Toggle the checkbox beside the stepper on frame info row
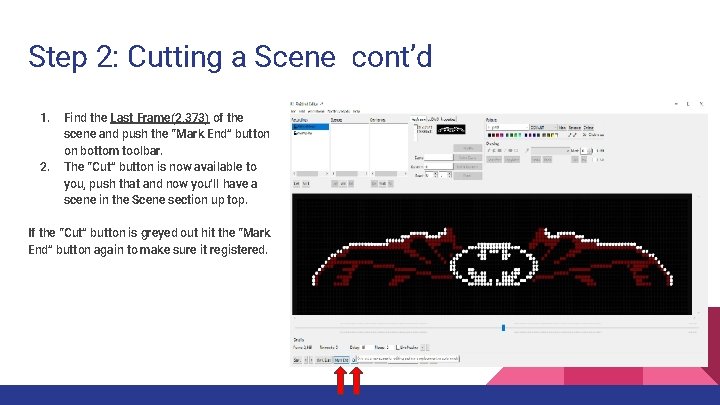This screenshot has height=405, width=720. pos(398,348)
